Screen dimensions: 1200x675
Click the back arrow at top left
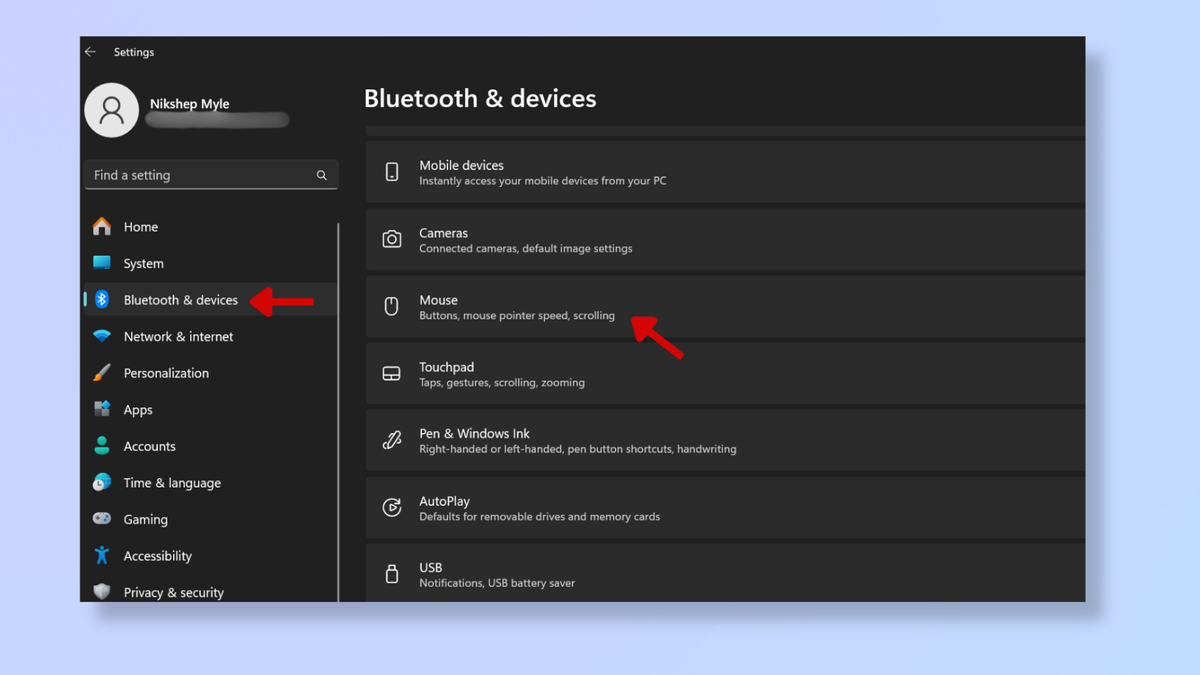90,52
